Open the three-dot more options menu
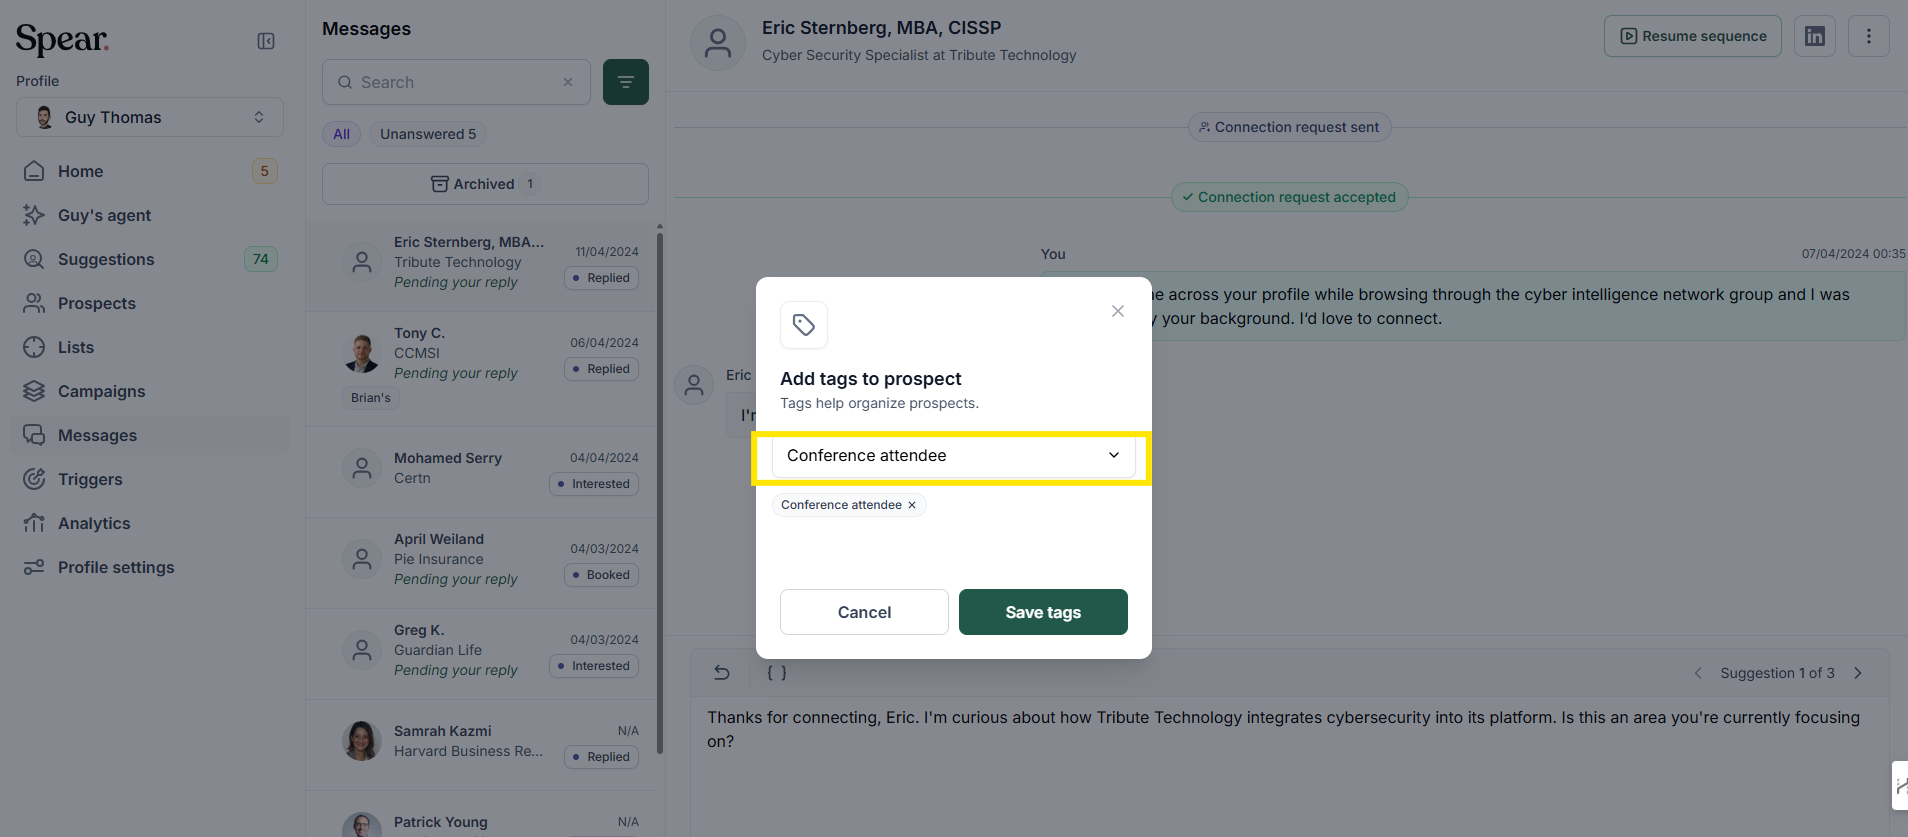This screenshot has height=837, width=1908. pyautogui.click(x=1869, y=36)
